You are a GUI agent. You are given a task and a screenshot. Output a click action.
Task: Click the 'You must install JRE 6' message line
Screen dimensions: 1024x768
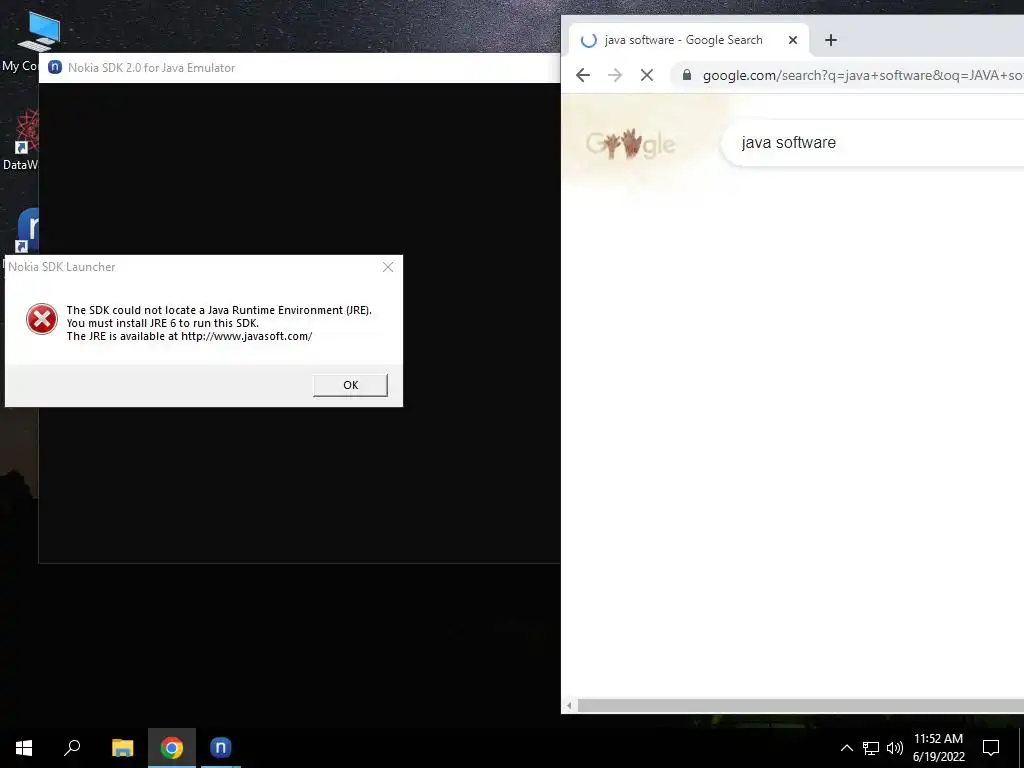click(x=163, y=323)
